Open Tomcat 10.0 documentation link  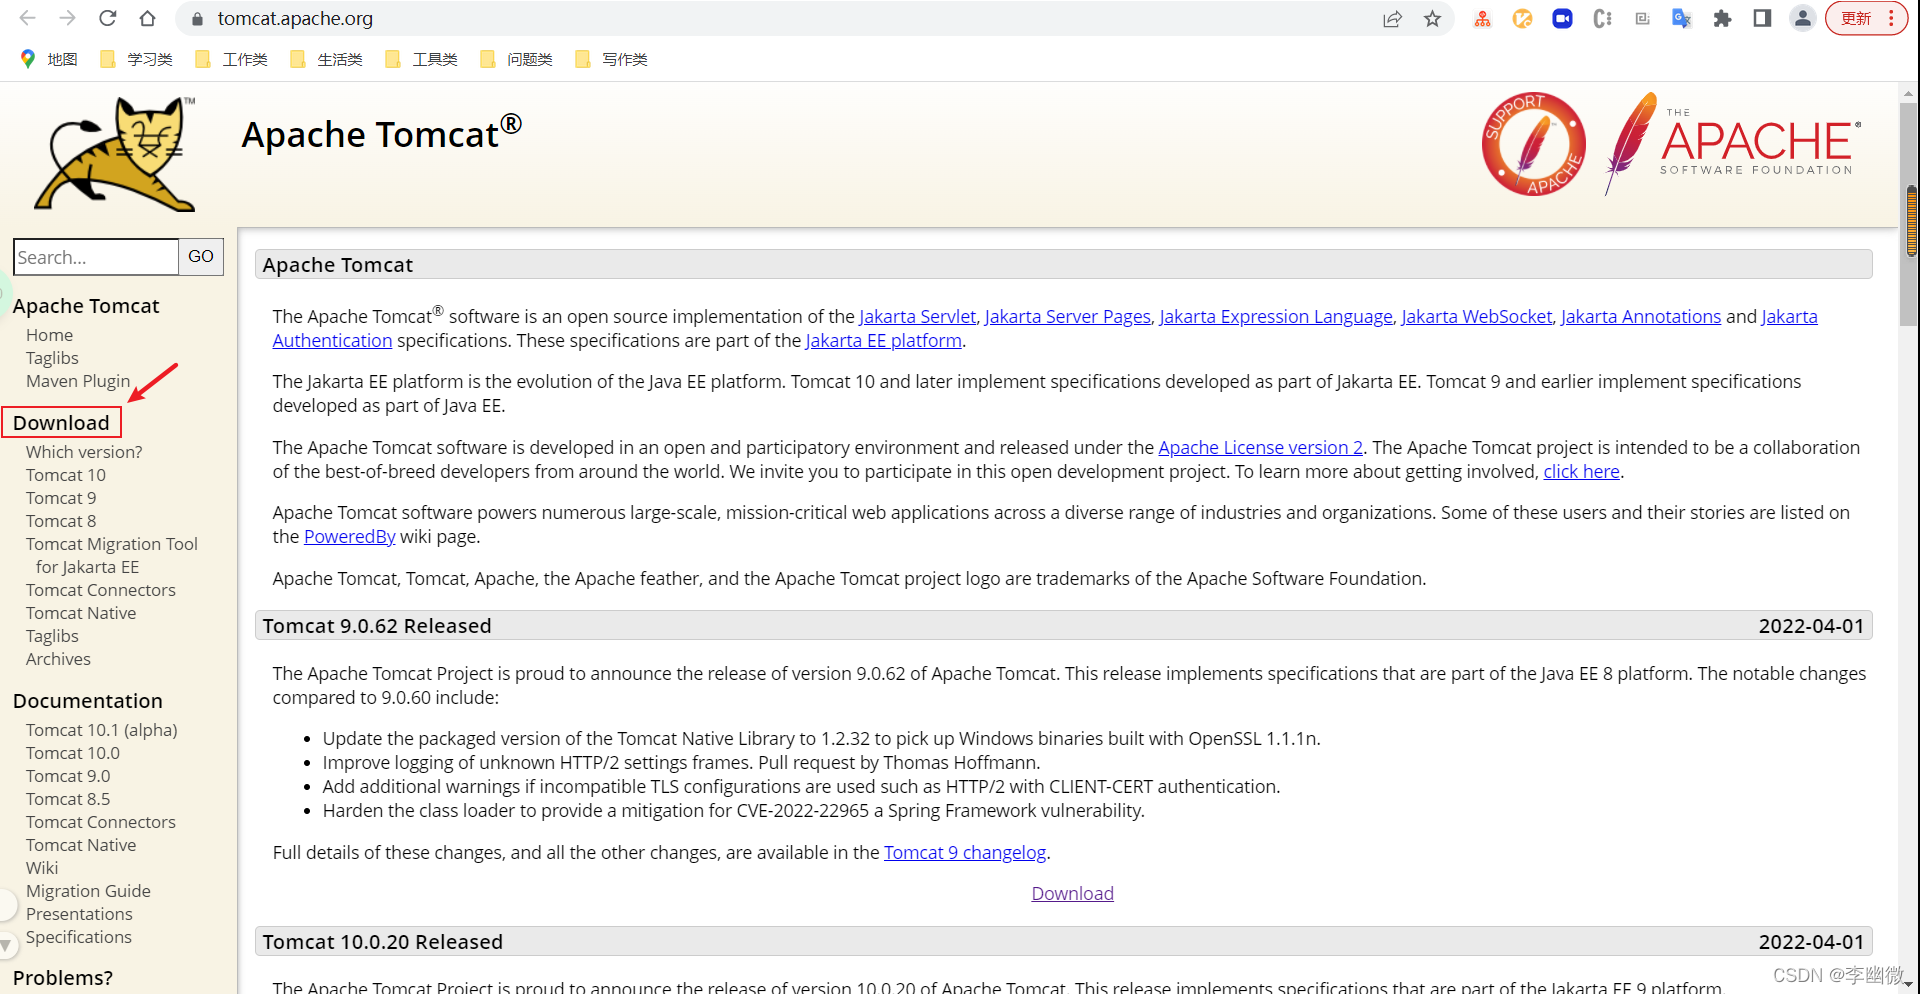73,753
